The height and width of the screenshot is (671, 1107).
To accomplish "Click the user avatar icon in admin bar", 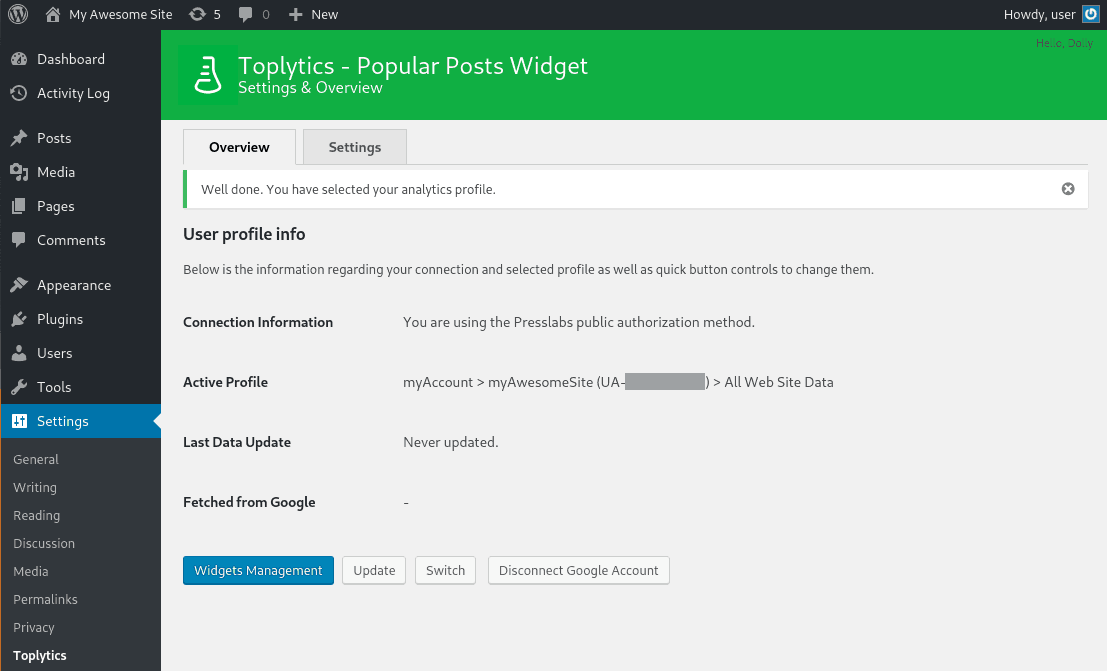I will (x=1091, y=14).
